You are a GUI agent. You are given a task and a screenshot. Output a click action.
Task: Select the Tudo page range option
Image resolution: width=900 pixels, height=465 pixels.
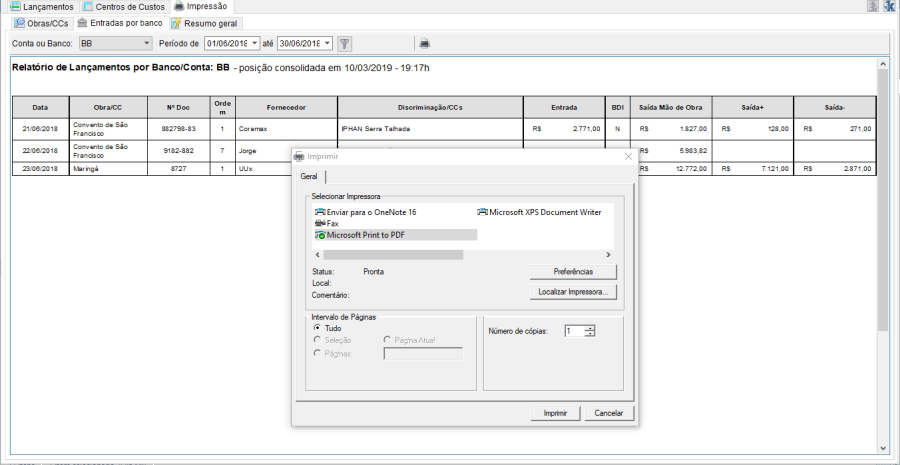[318, 327]
